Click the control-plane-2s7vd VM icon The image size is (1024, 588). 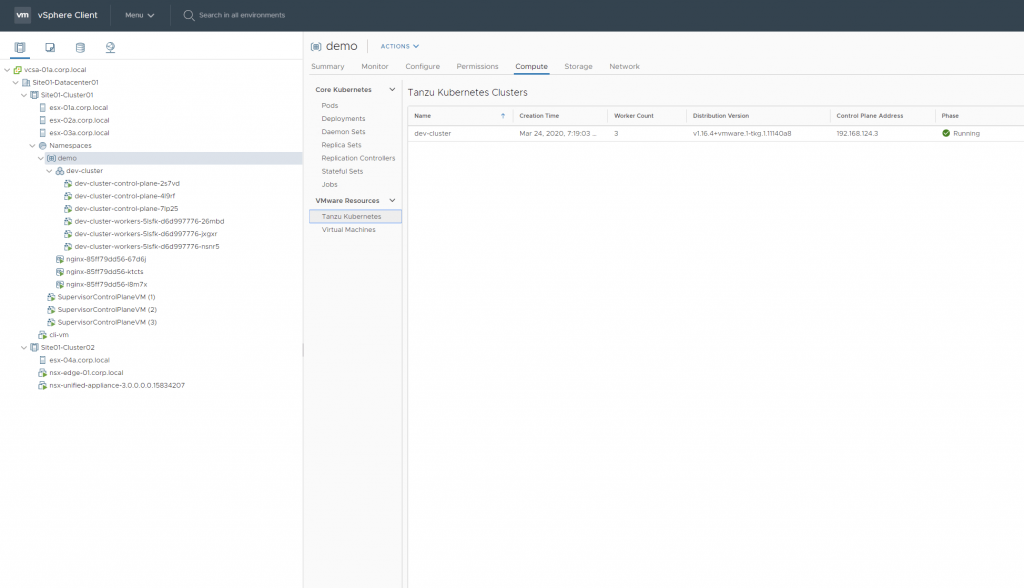point(68,184)
